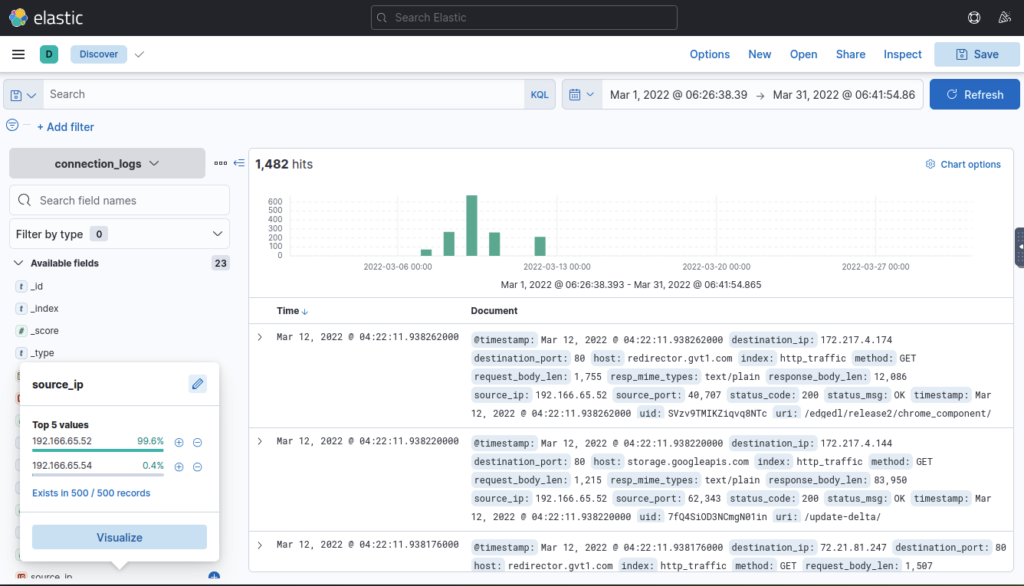Click the filter options icon

pyautogui.click(x=12, y=125)
